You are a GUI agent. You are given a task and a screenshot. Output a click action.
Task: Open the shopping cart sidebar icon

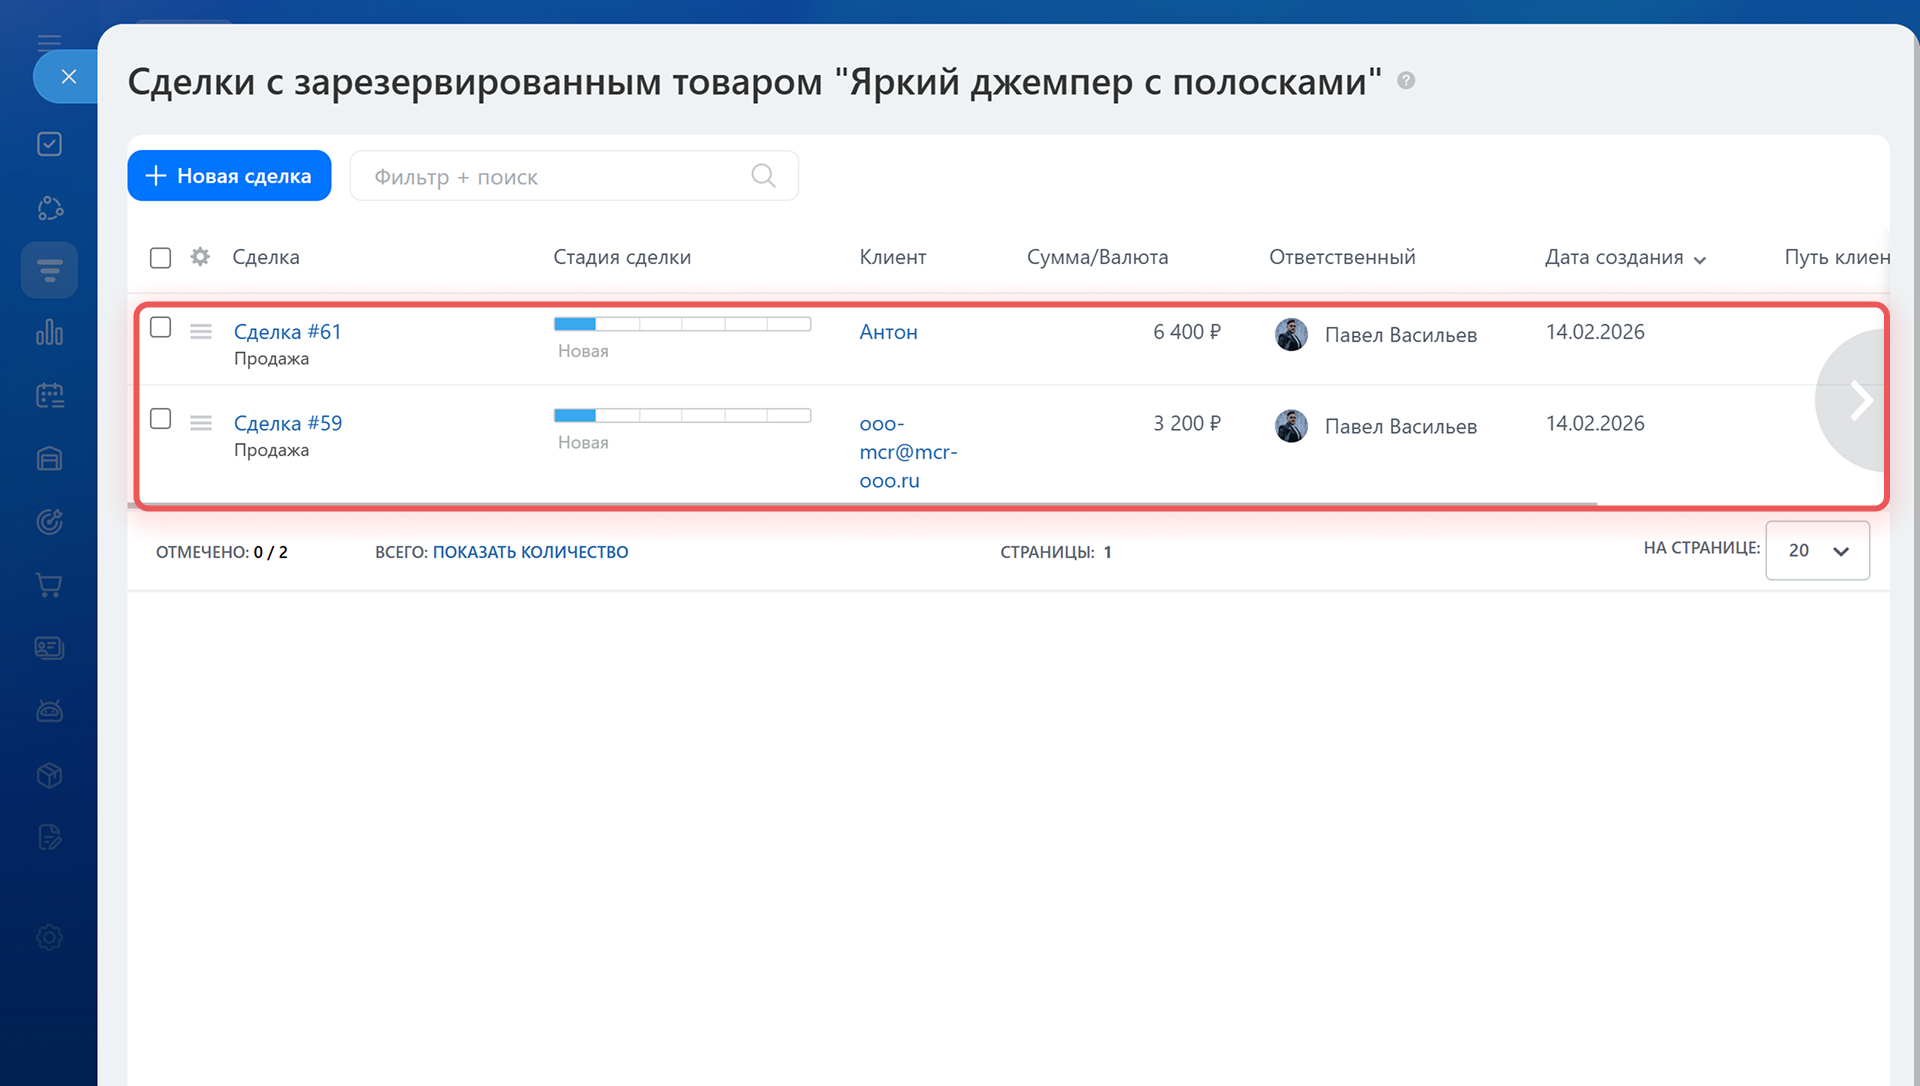(x=49, y=585)
